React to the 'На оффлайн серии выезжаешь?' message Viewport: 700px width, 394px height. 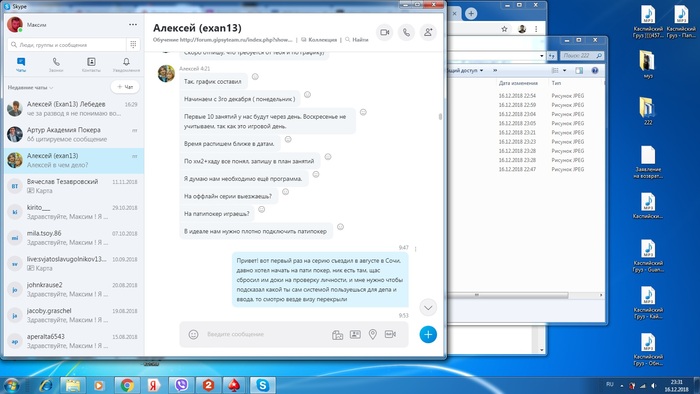point(285,192)
